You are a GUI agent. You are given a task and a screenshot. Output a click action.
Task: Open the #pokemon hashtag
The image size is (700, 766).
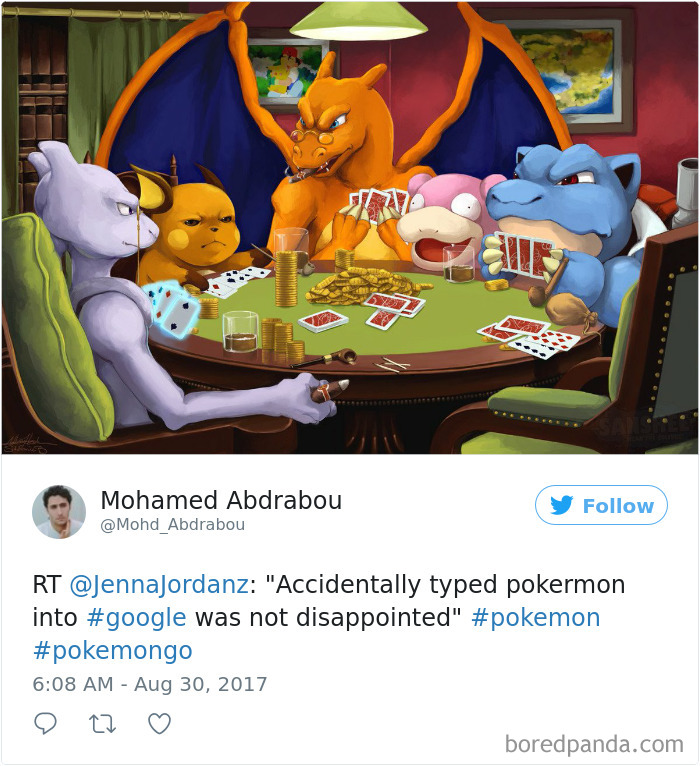535,617
